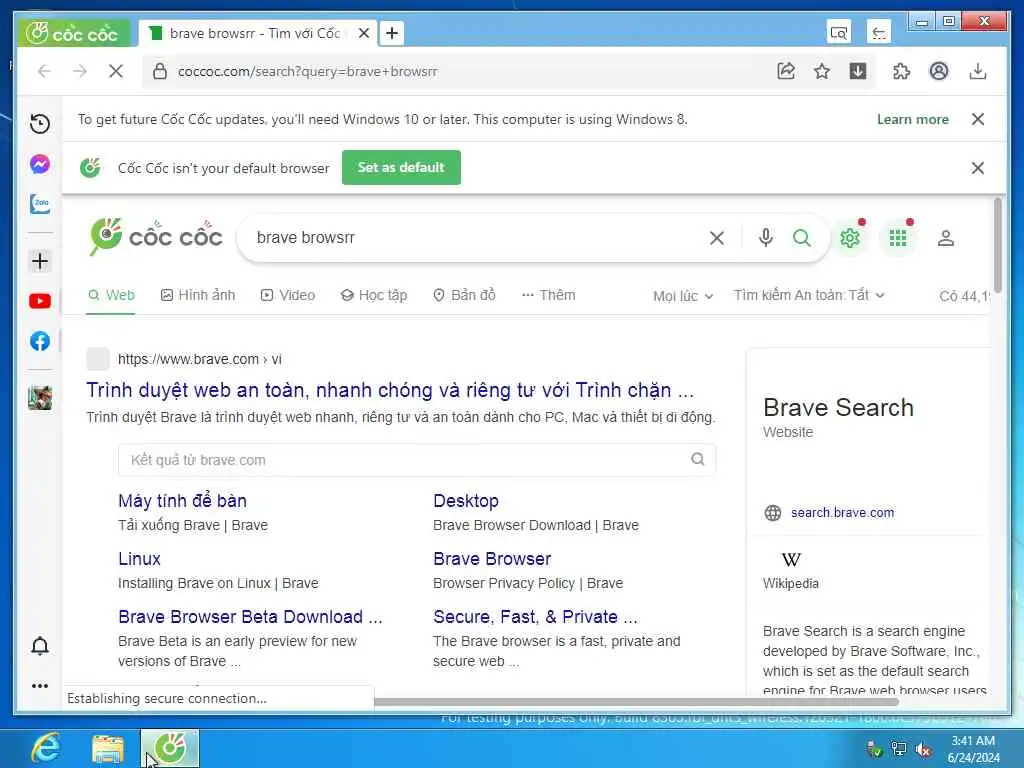The height and width of the screenshot is (768, 1024).
Task: Open File Explorer from taskbar
Action: click(x=108, y=748)
